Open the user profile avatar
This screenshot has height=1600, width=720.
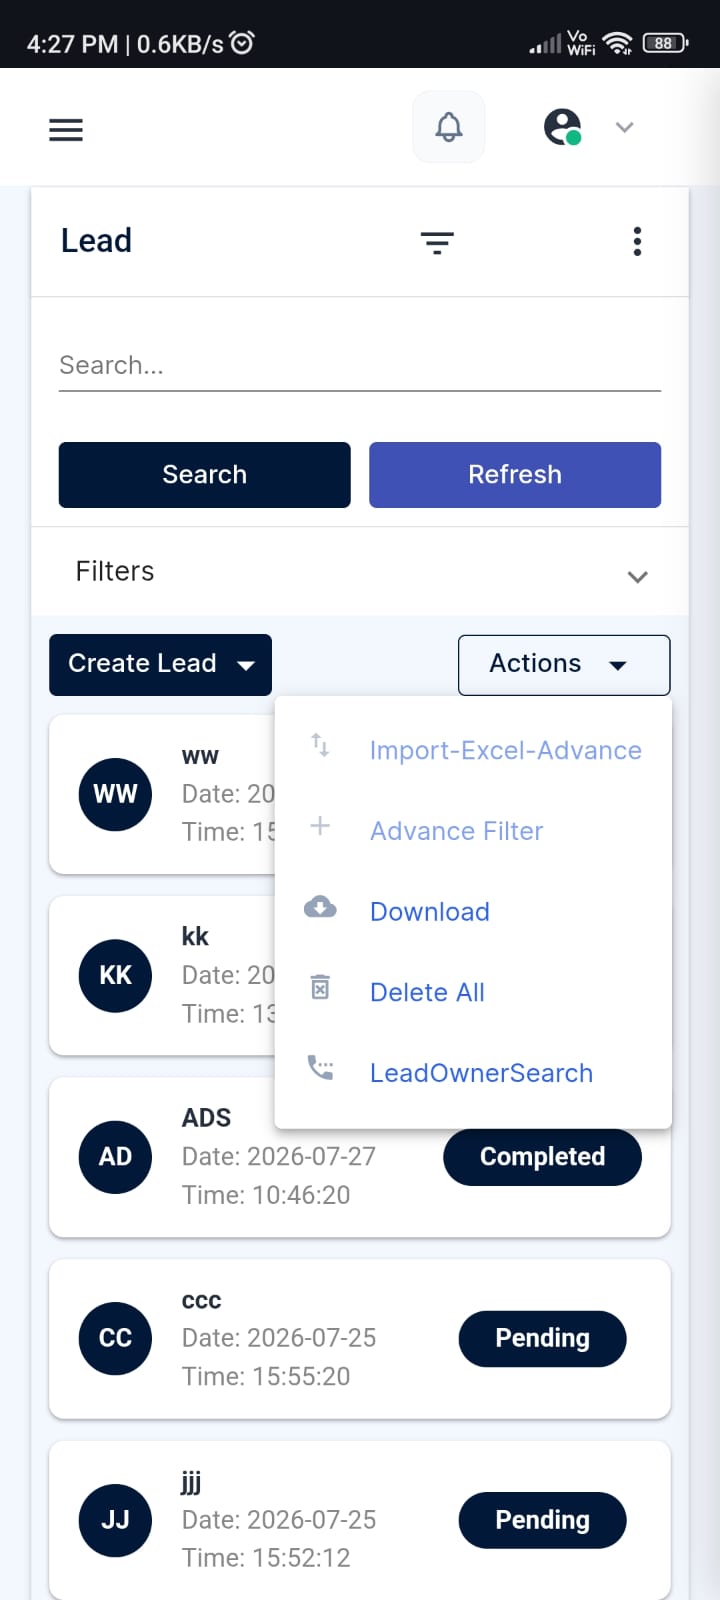tap(563, 127)
